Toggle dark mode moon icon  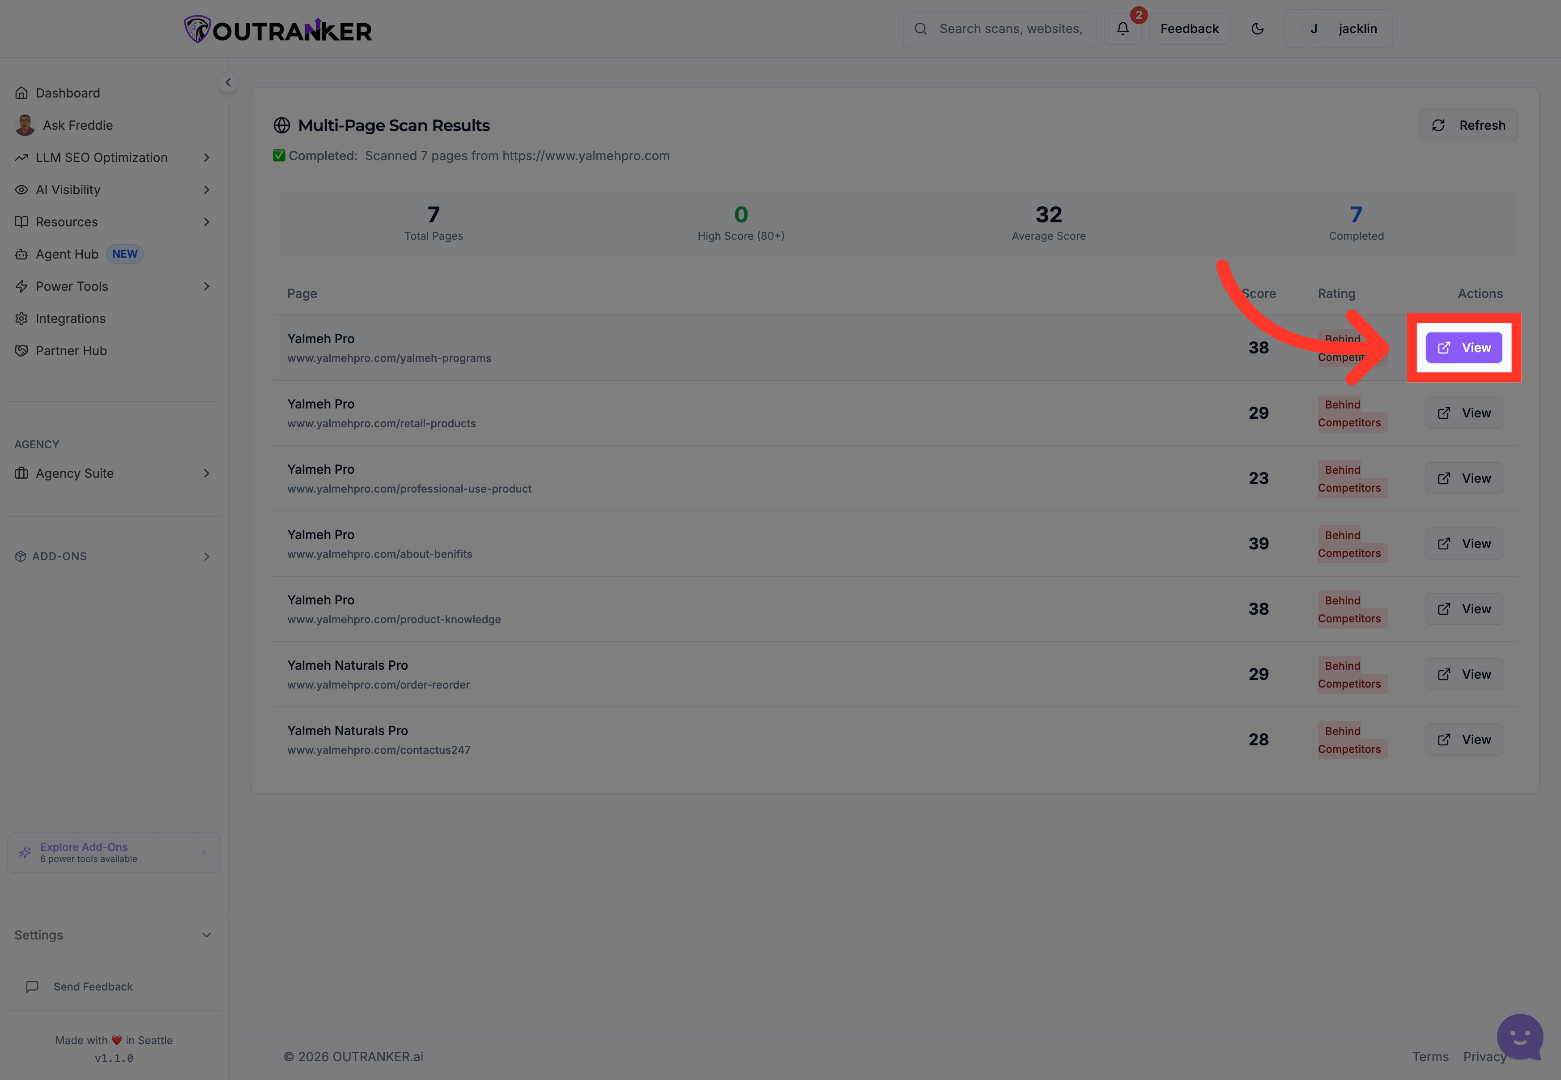pos(1258,29)
